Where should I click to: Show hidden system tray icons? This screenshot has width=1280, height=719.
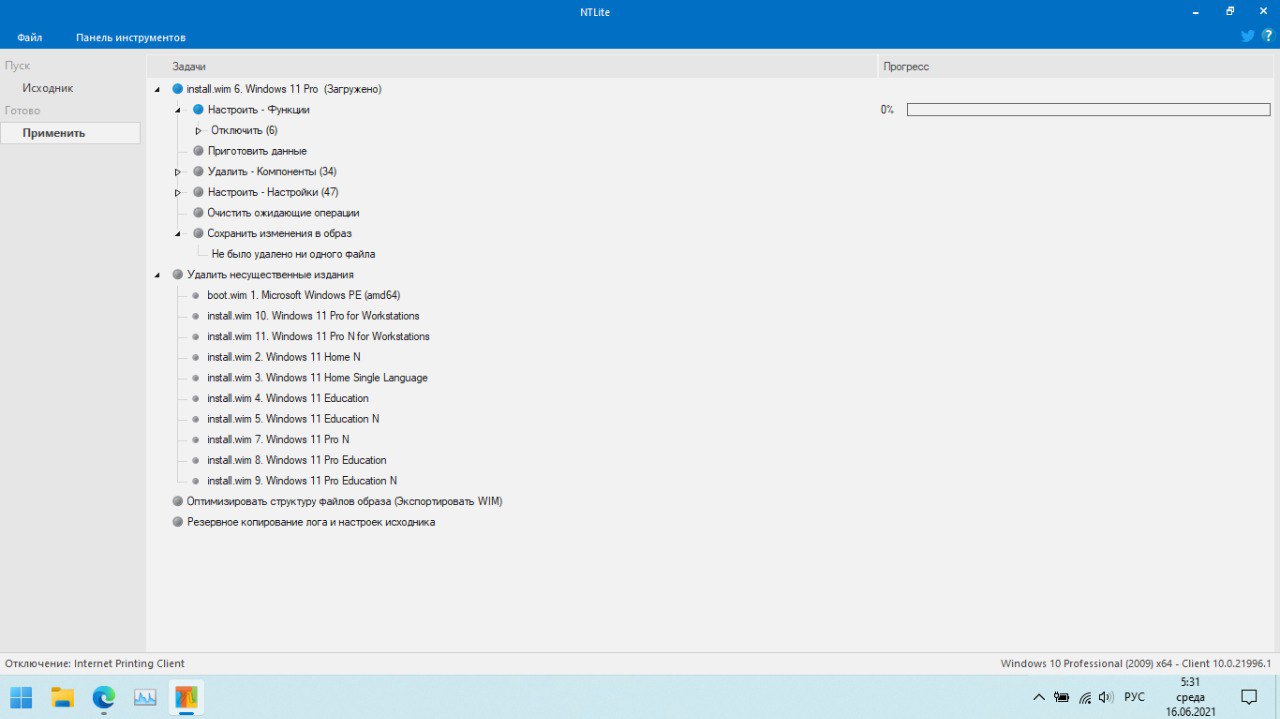pyautogui.click(x=1039, y=697)
